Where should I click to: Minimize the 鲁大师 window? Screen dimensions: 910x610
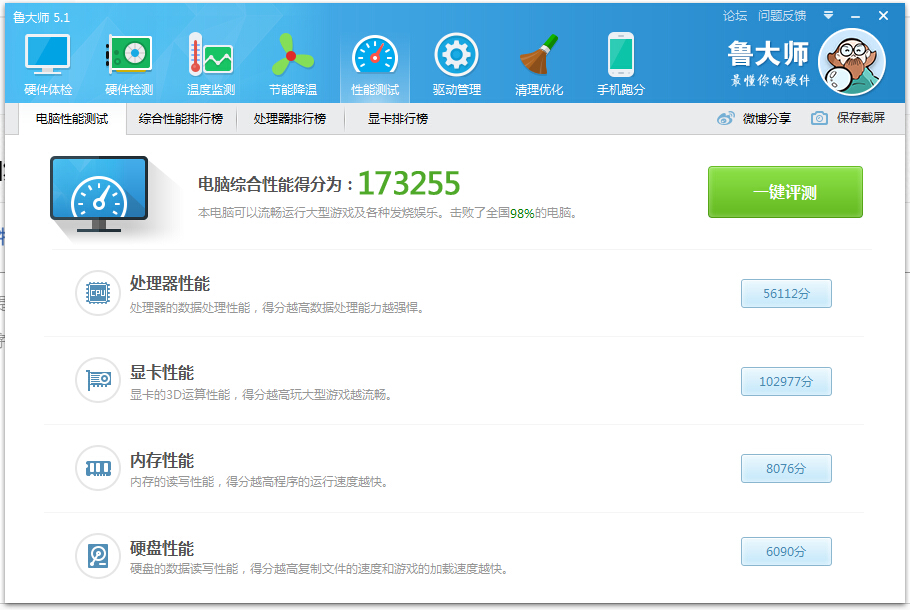pyautogui.click(x=855, y=16)
